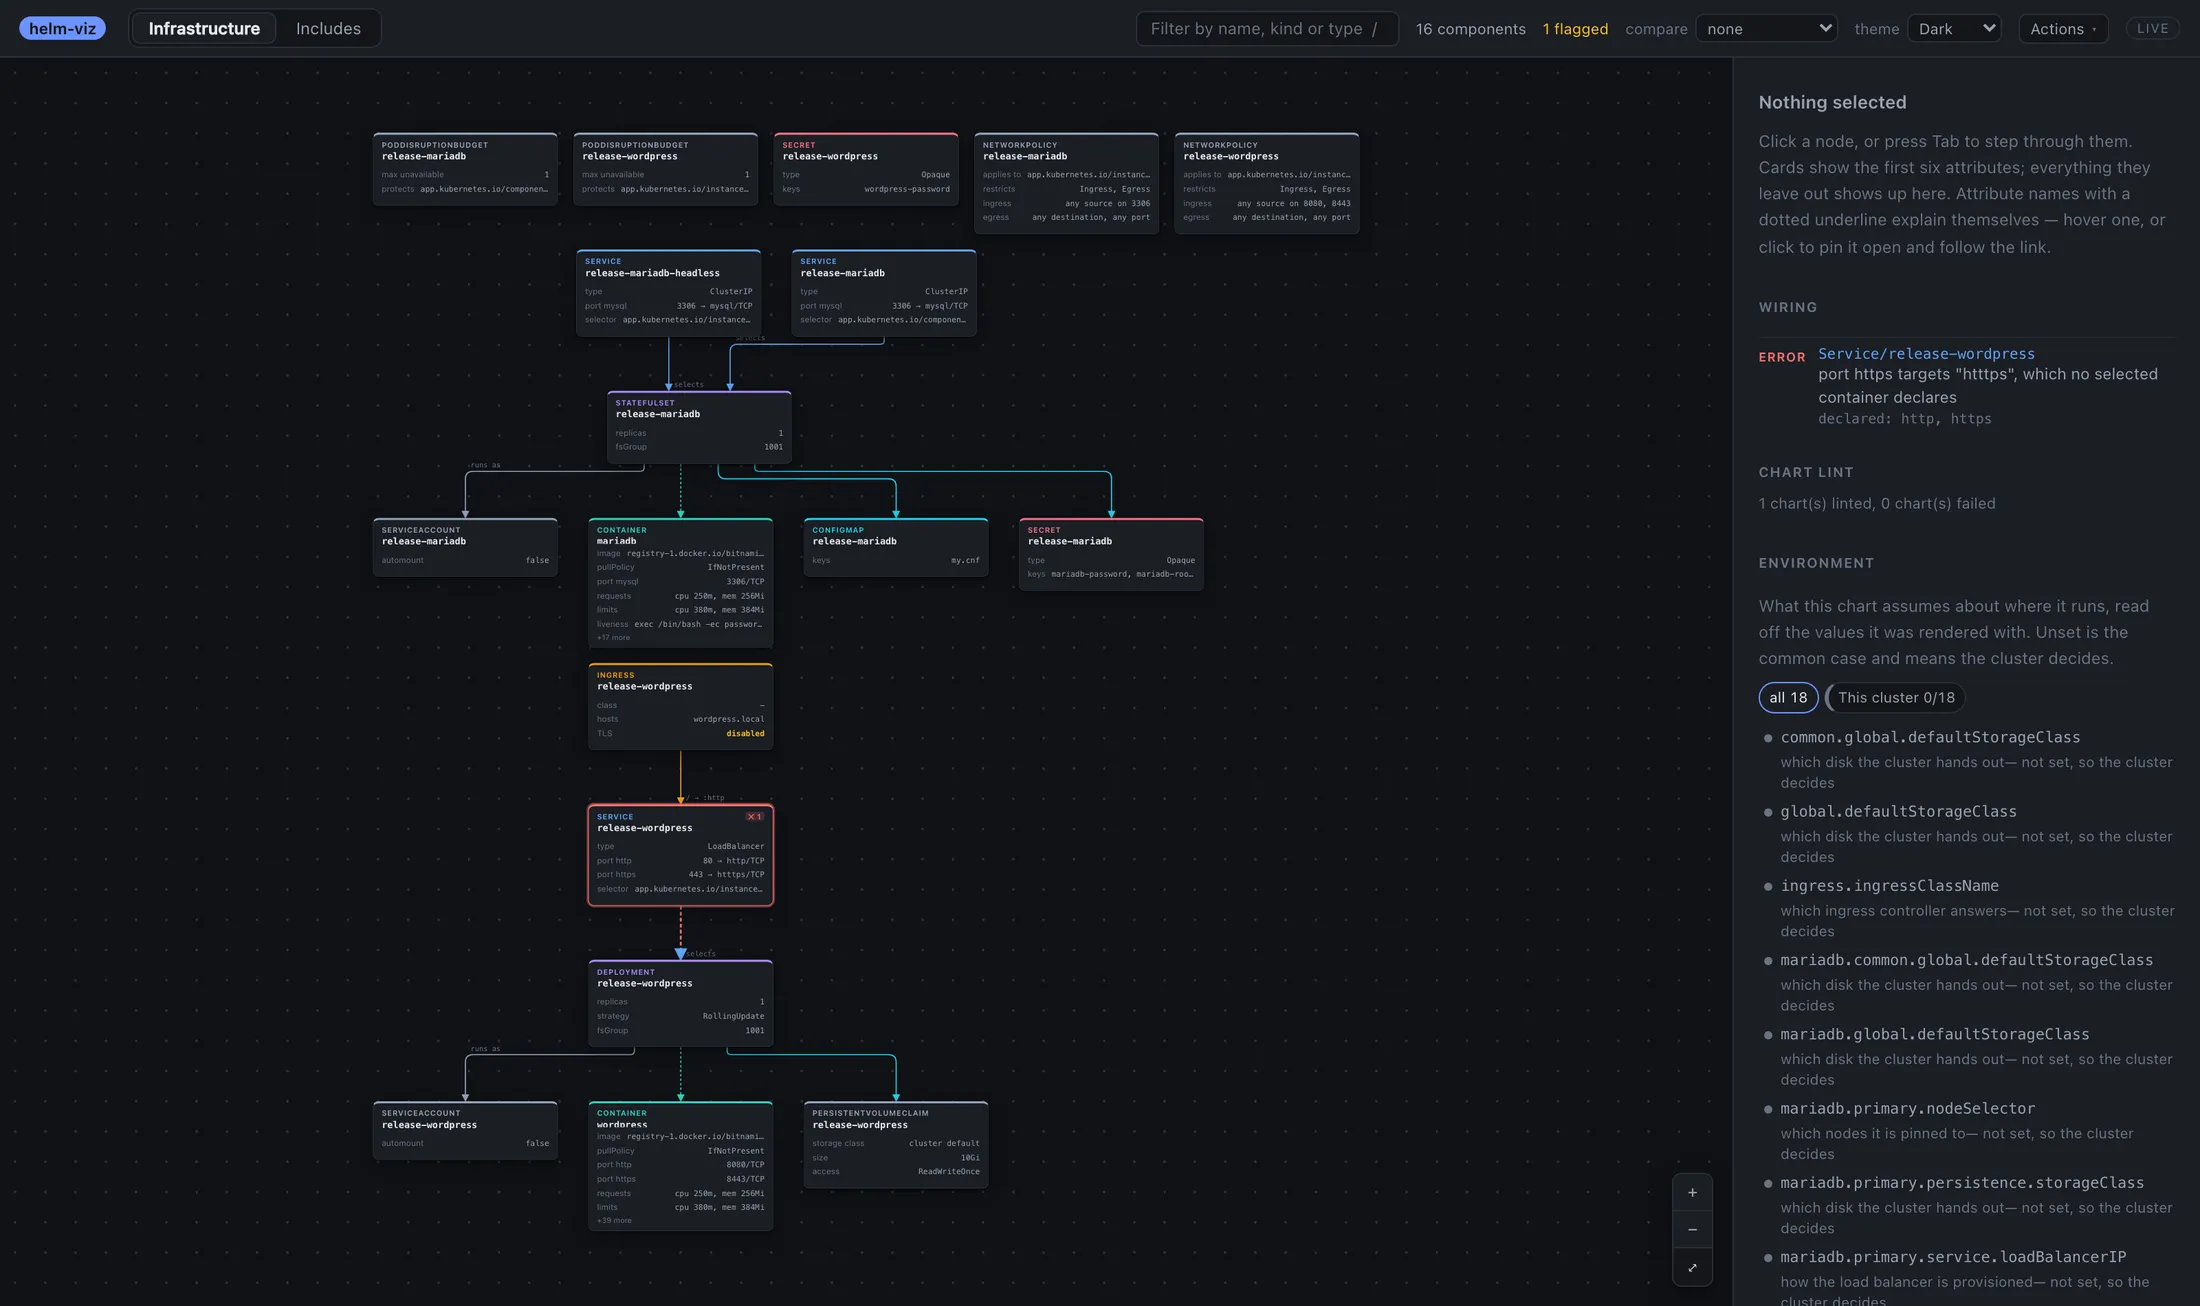Select the 'This cluster 0/18' filter
This screenshot has height=1306, width=2200.
coord(1895,697)
